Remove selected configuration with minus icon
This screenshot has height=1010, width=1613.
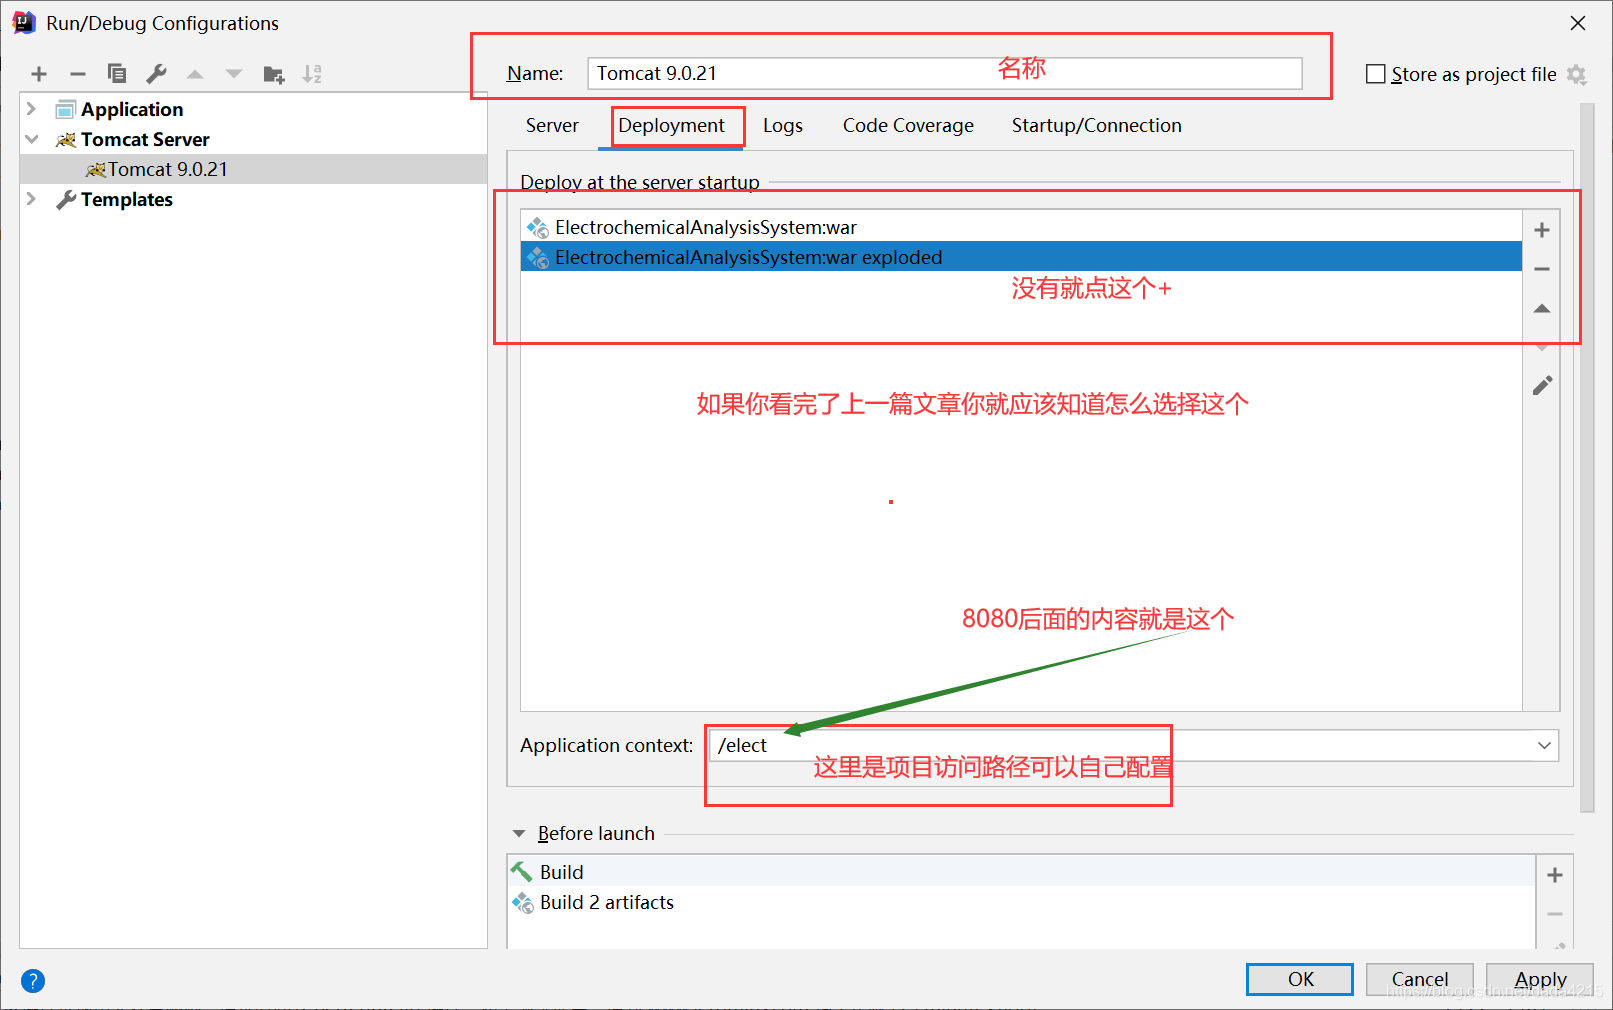(x=78, y=74)
